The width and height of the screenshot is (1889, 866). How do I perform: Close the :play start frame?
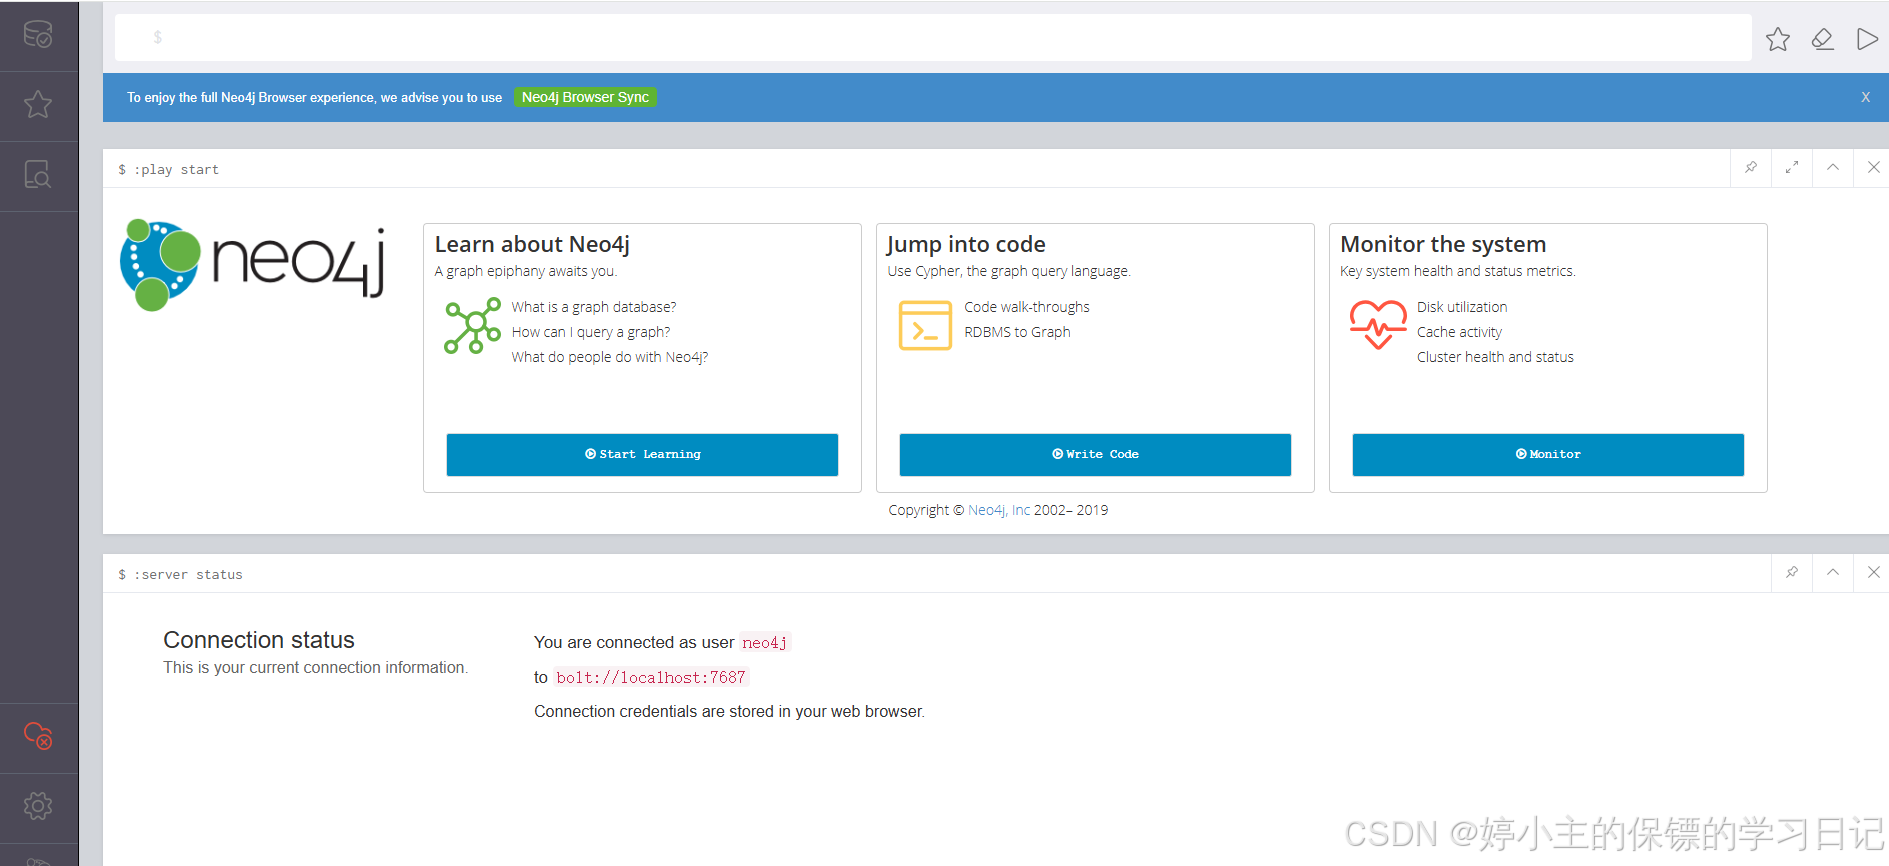click(1874, 168)
